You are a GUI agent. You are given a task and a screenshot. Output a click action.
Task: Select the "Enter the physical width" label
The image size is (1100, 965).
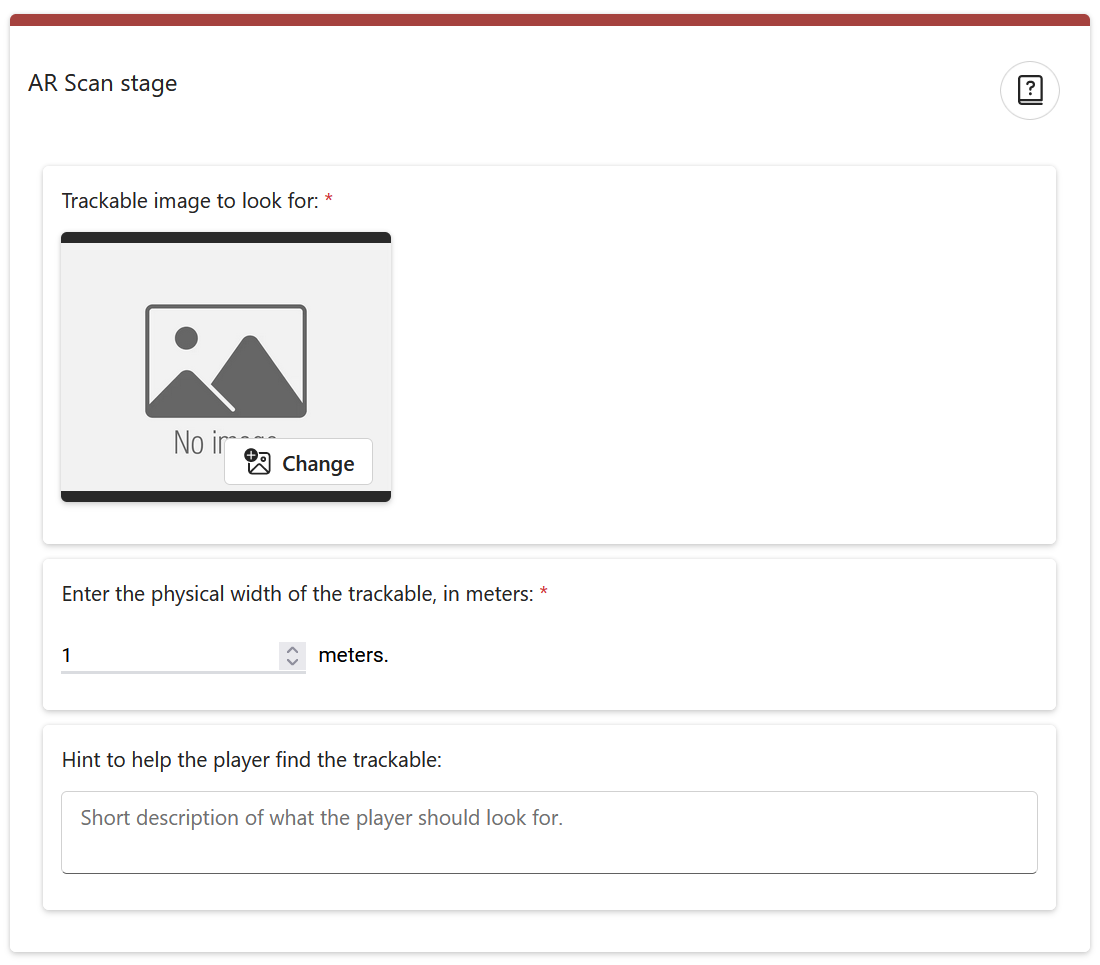[x=297, y=594]
